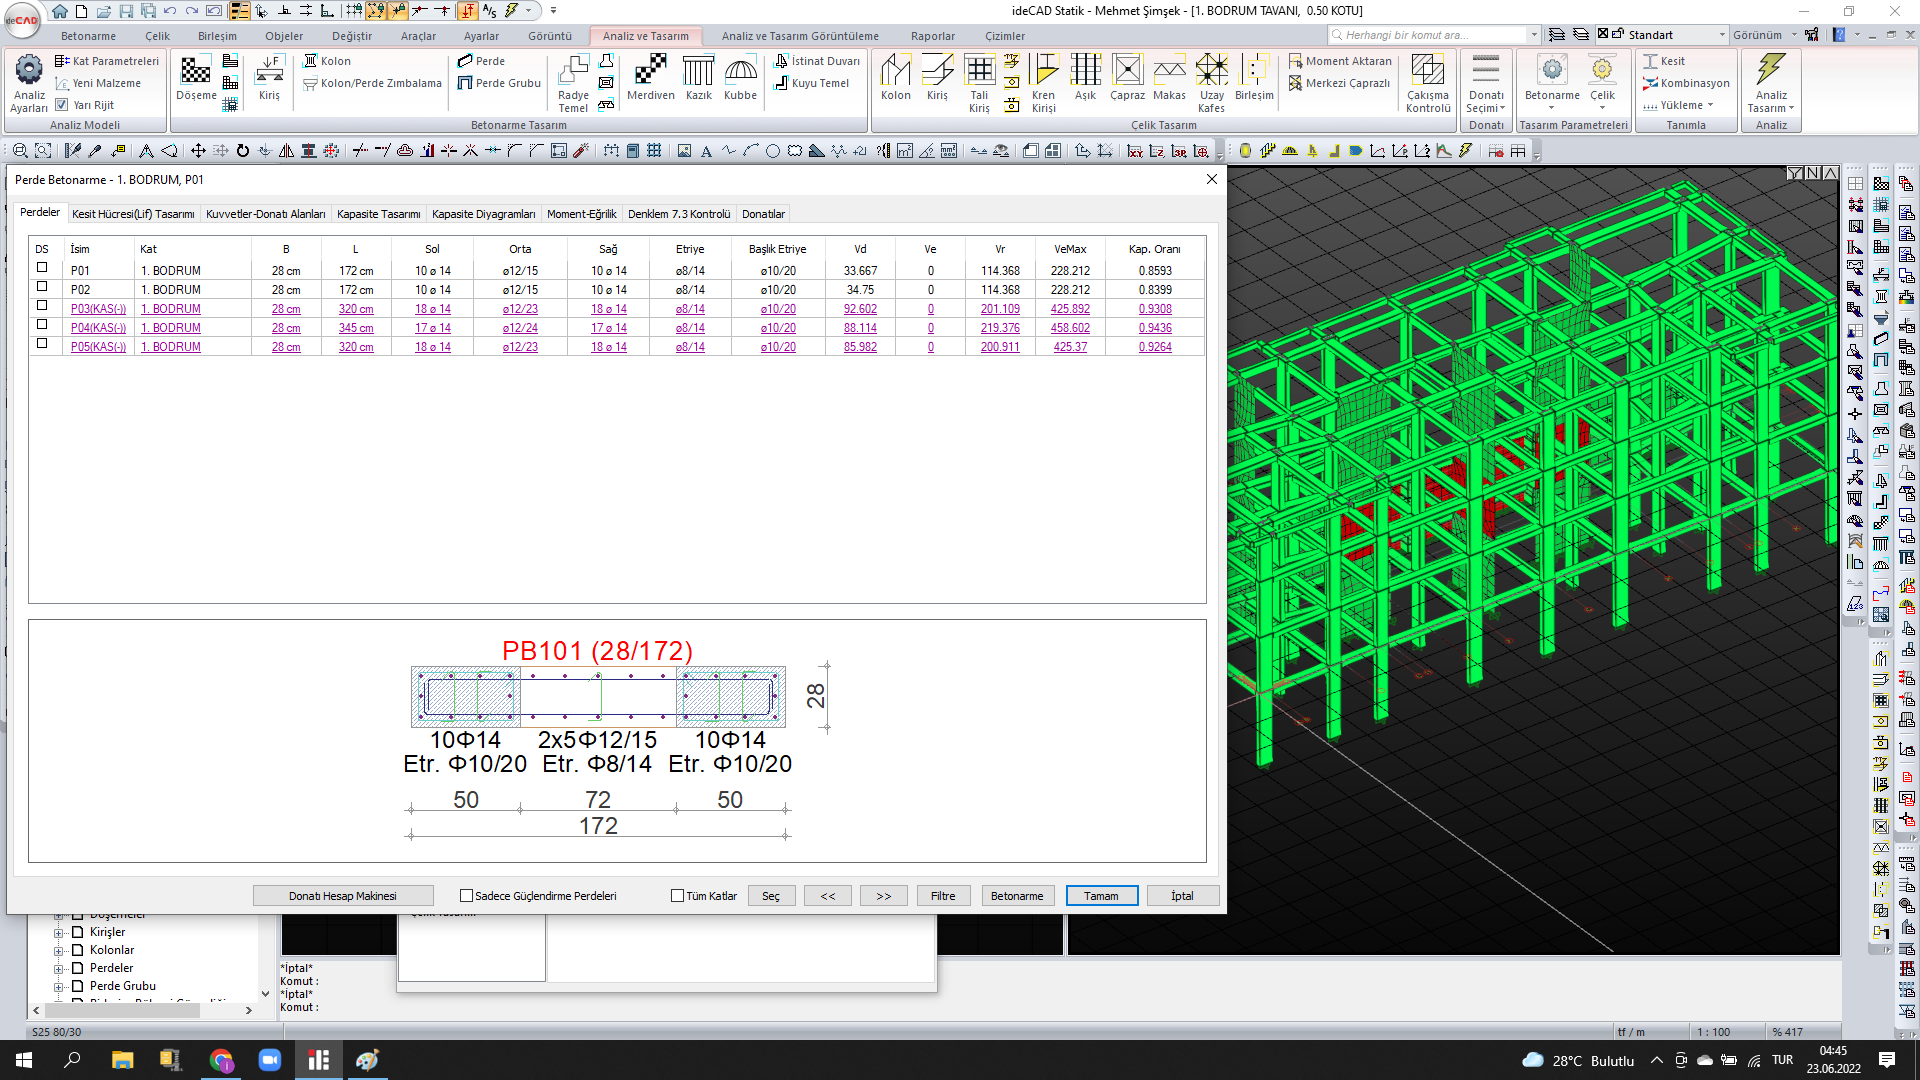Expand the Kirişler tree node
Image resolution: width=1920 pixels, height=1080 pixels.
58,933
